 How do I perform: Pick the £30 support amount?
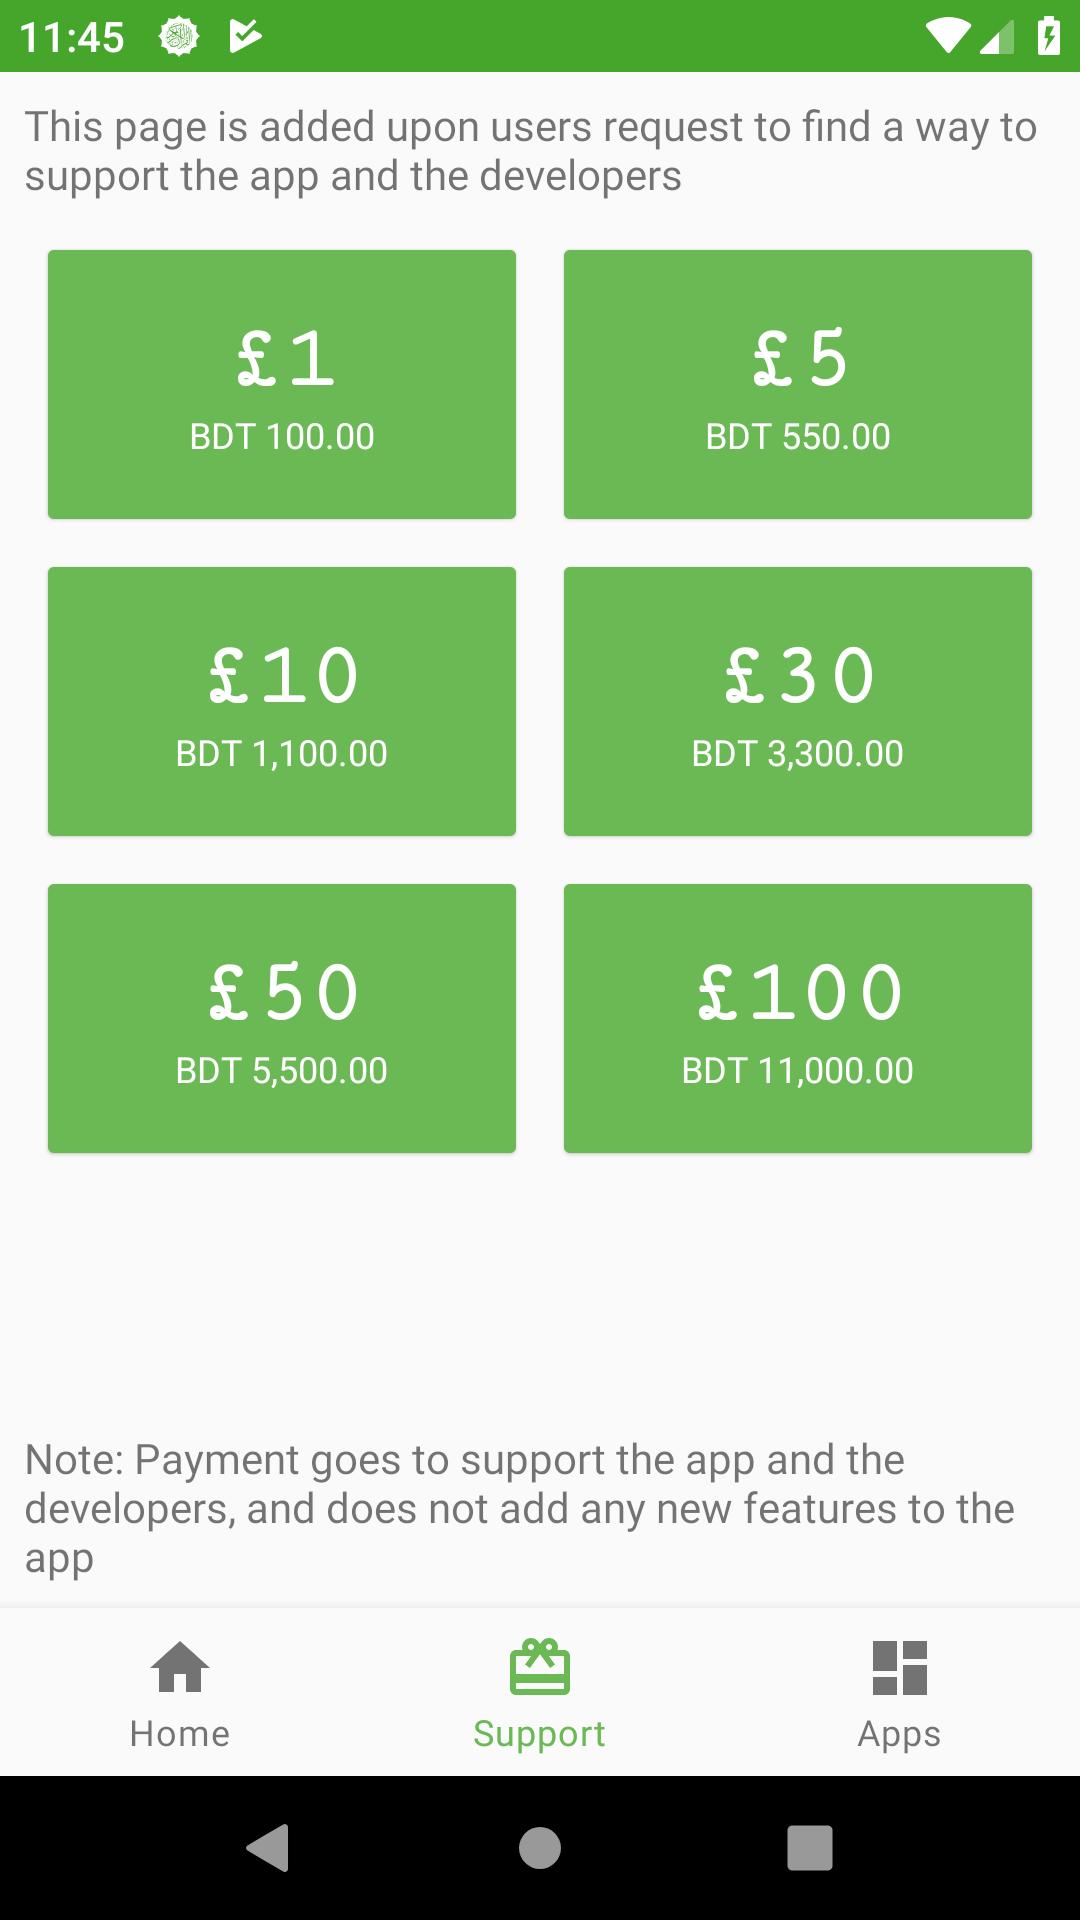(798, 701)
